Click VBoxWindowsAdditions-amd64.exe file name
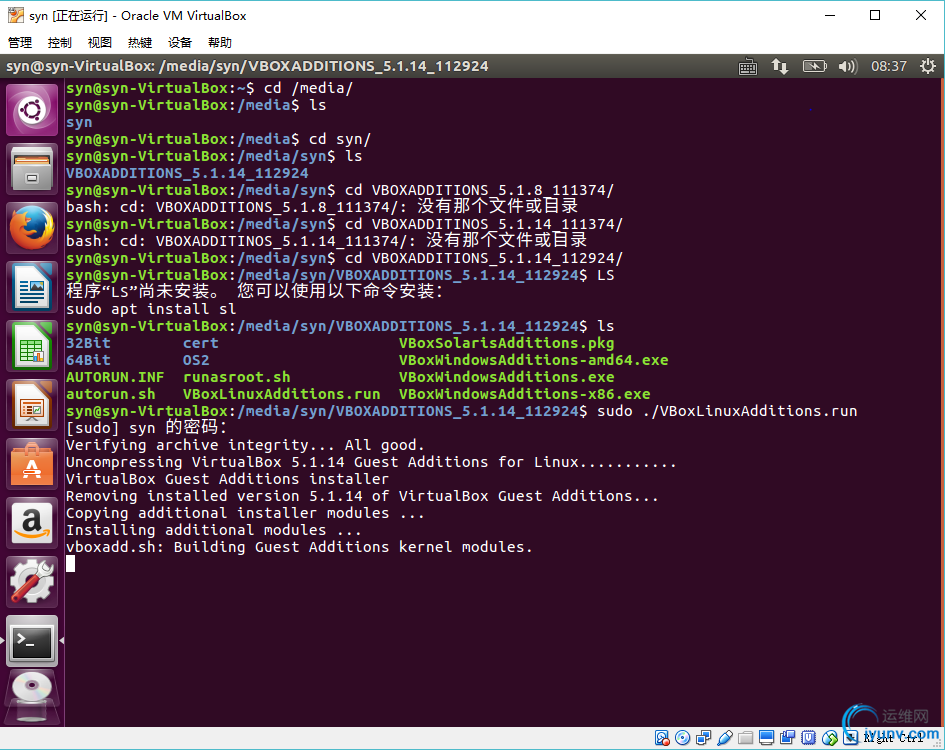This screenshot has width=945, height=750. click(533, 360)
